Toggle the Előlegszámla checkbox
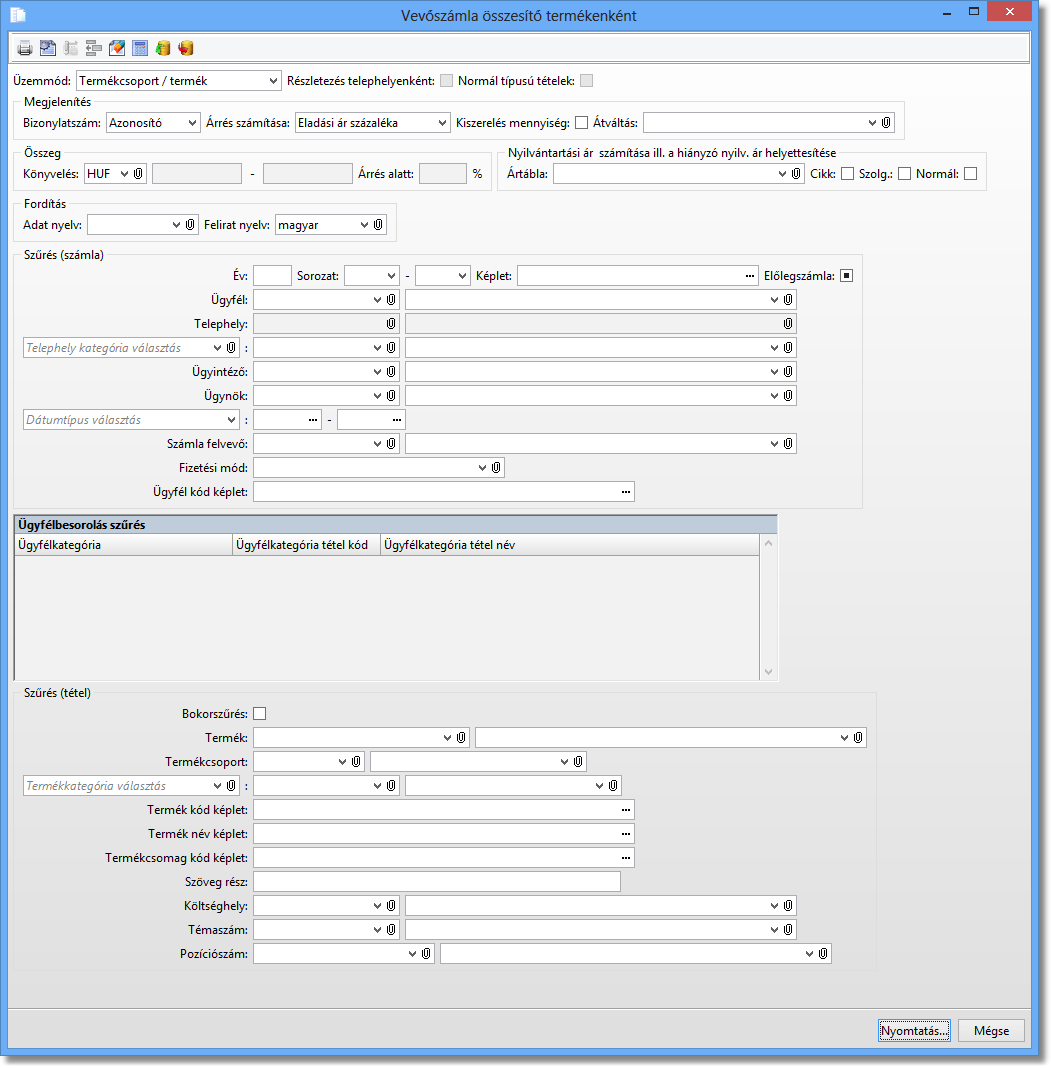This screenshot has height=1068, width=1051. [x=846, y=275]
